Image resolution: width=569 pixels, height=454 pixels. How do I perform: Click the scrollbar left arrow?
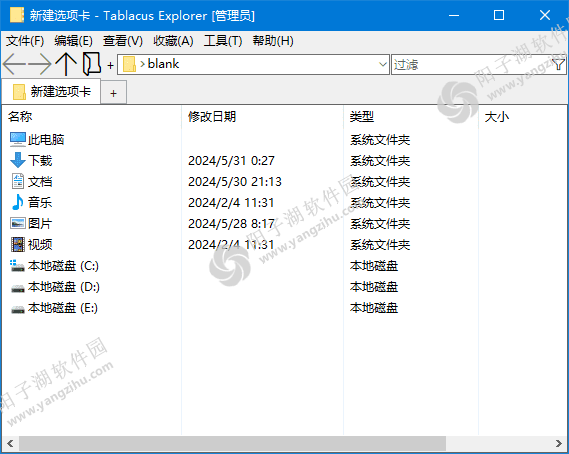(10, 443)
